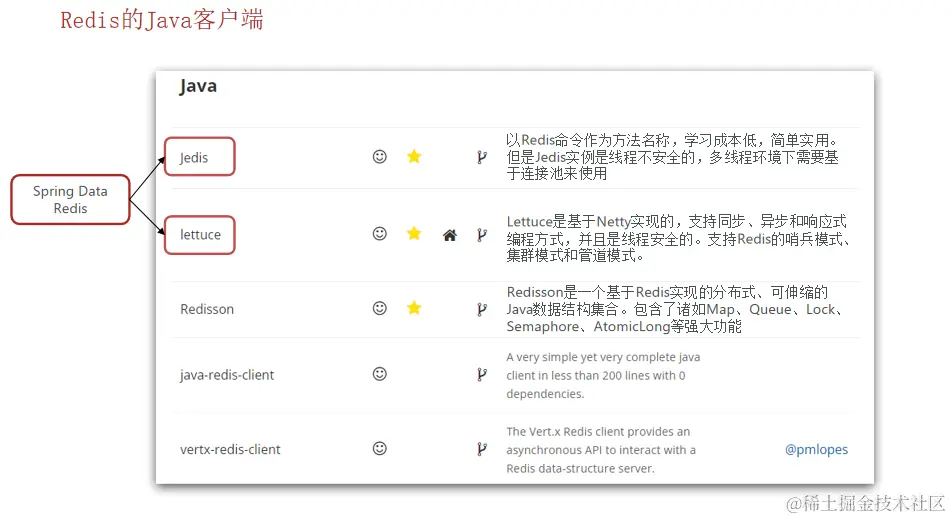This screenshot has height=520, width=952.
Task: Click the yellow star in Redisson row
Action: coord(414,308)
